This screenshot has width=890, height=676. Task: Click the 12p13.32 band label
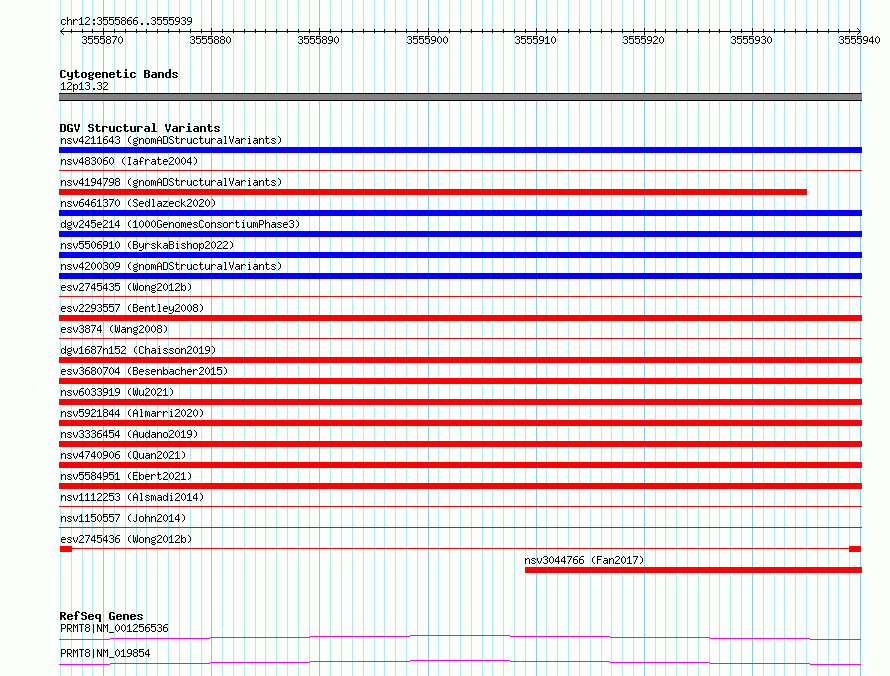point(84,86)
